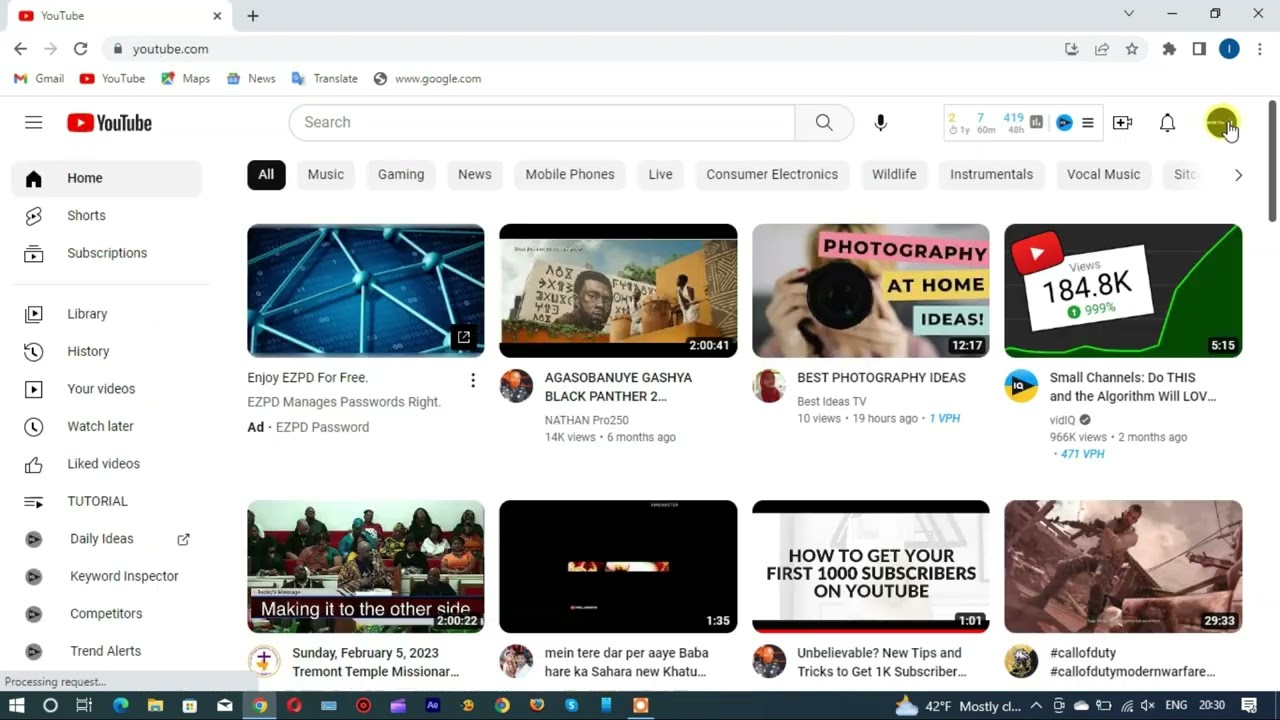This screenshot has width=1280, height=720.
Task: Open Daily Ideas vidIQ link
Action: (x=107, y=539)
